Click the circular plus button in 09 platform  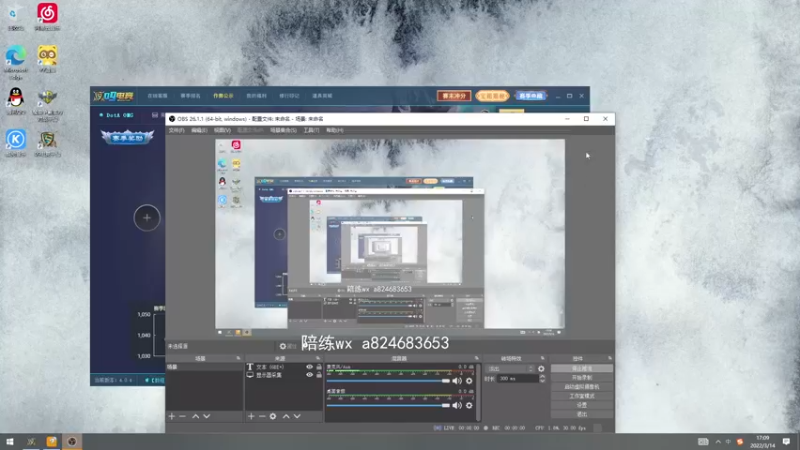point(147,218)
